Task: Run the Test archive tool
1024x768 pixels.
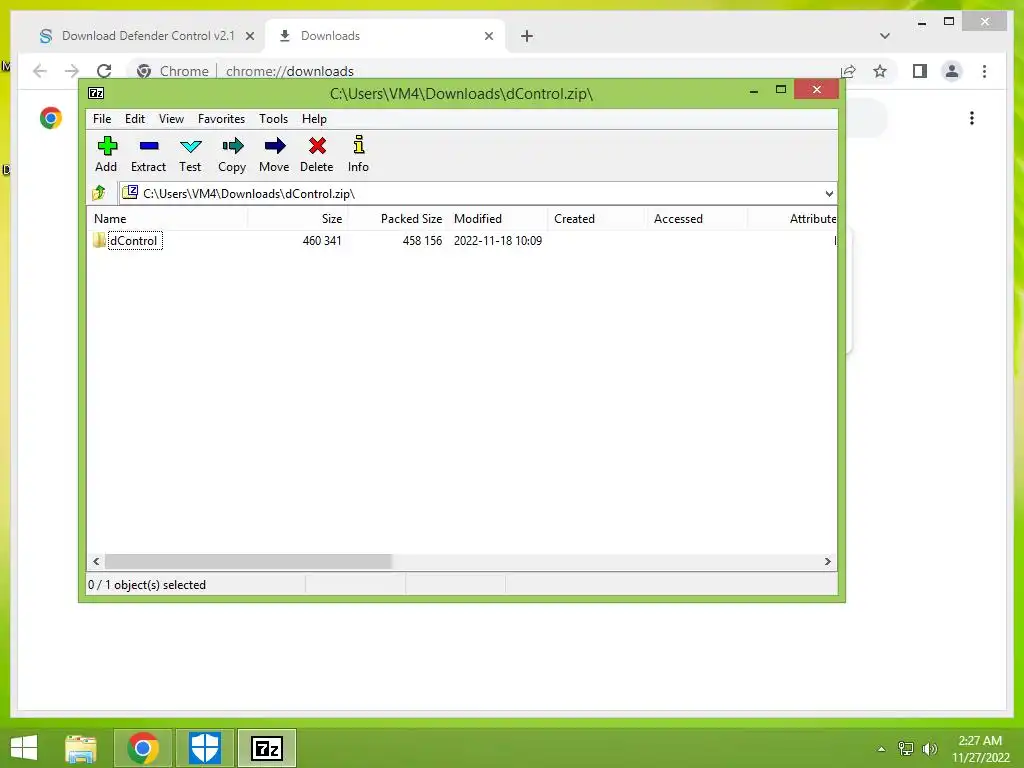Action: click(190, 154)
